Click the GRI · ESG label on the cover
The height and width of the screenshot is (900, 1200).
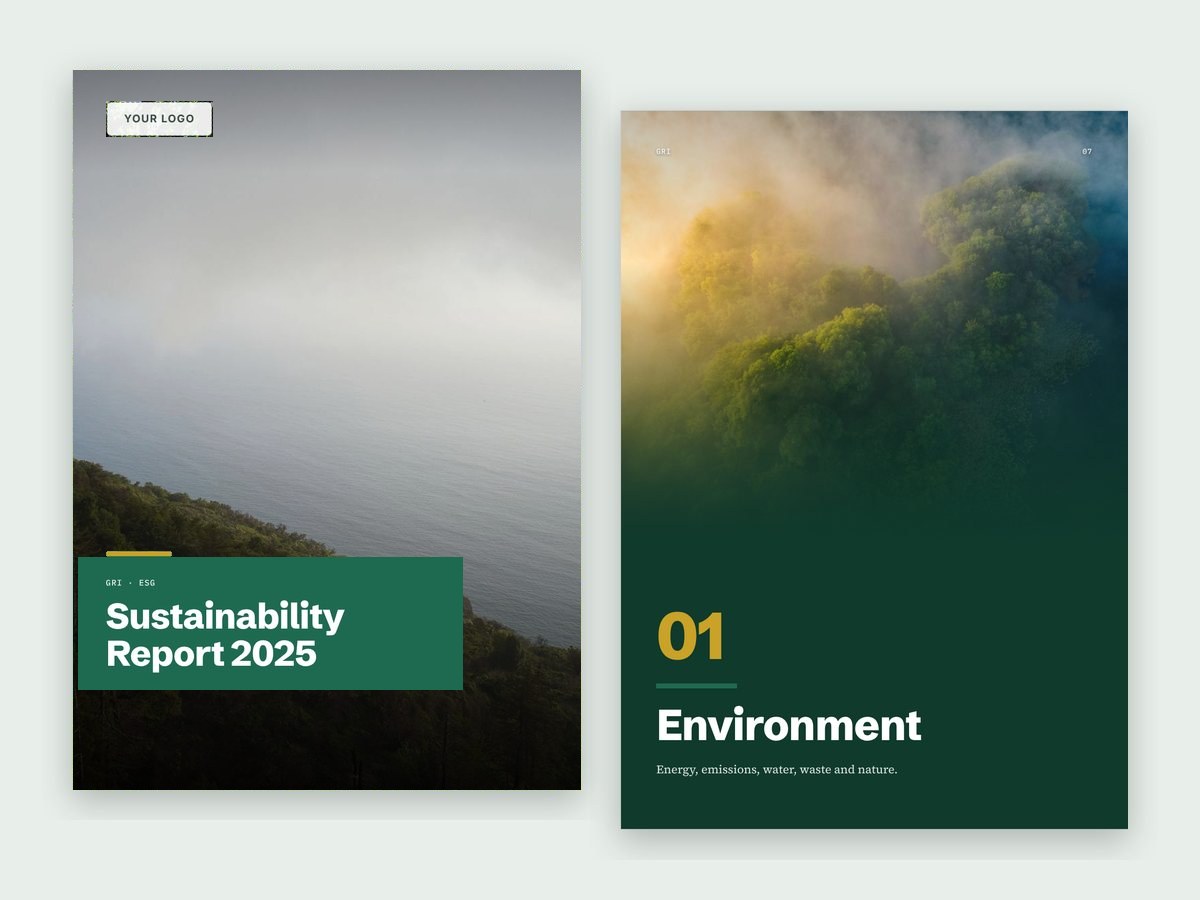pyautogui.click(x=130, y=583)
